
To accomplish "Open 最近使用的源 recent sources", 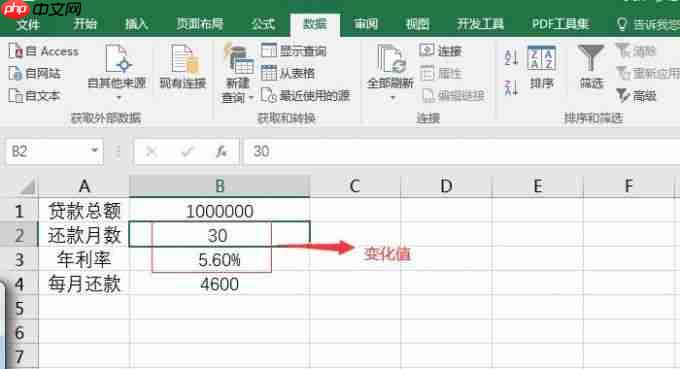I will [x=305, y=95].
